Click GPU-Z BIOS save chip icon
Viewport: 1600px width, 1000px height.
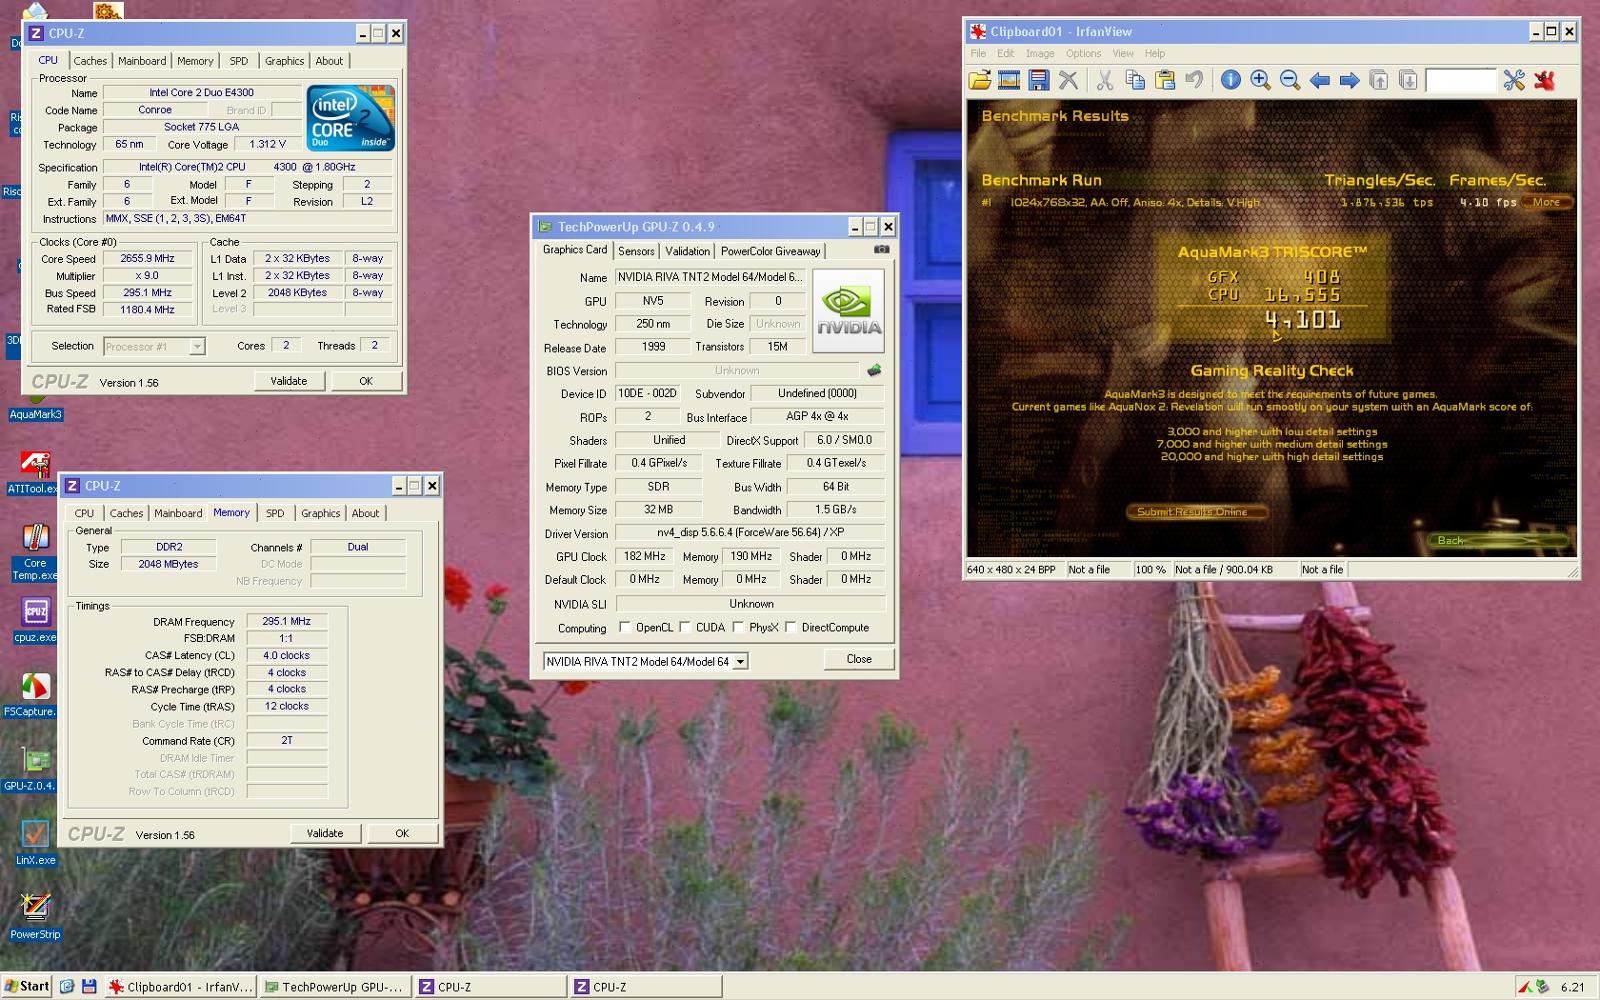[874, 370]
